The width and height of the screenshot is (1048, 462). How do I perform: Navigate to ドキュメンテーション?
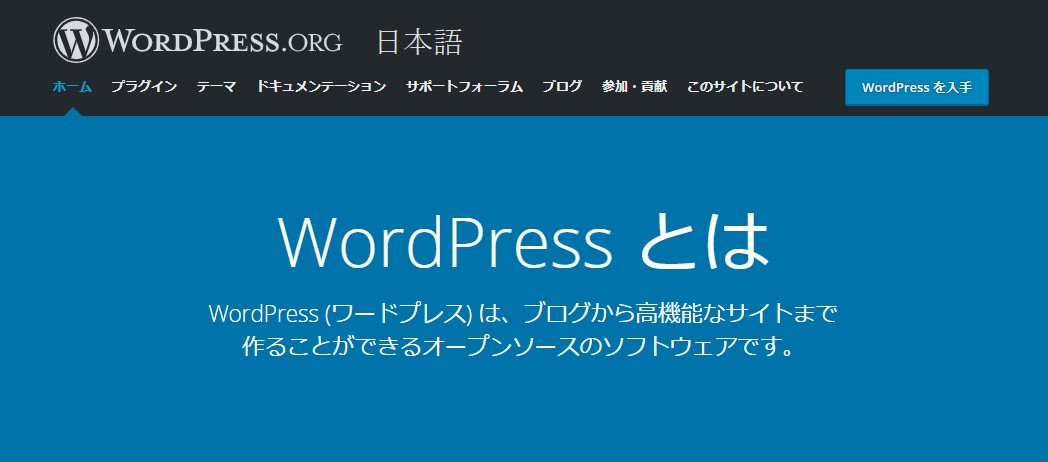coord(321,87)
